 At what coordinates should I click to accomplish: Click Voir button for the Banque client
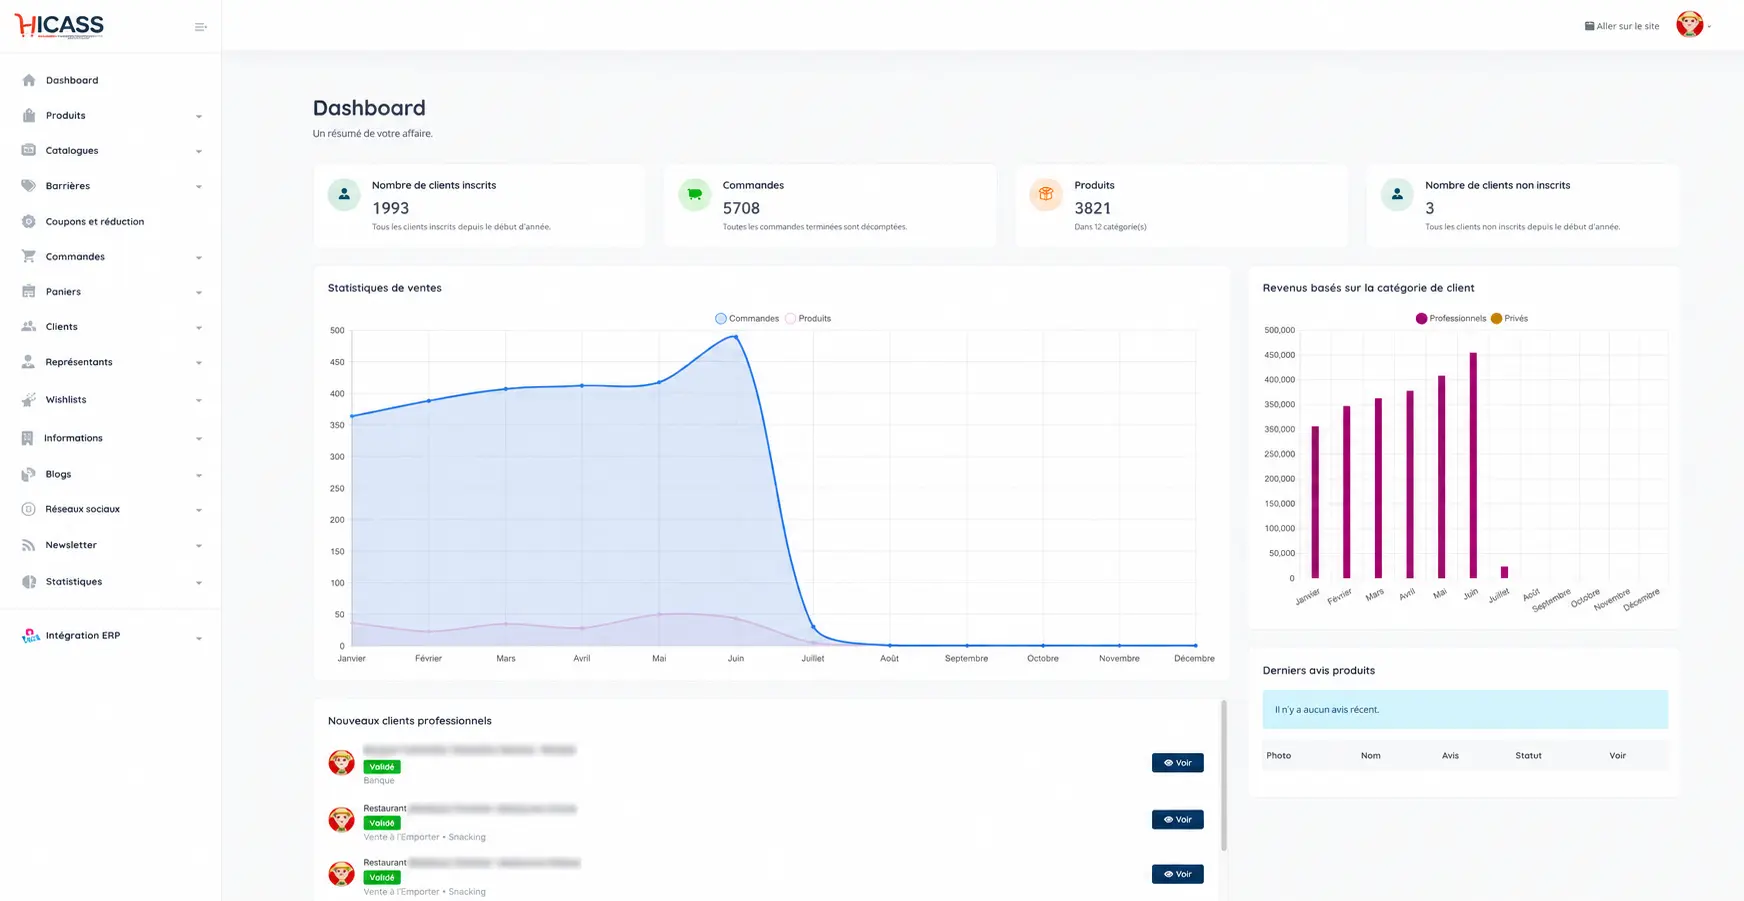click(1177, 762)
